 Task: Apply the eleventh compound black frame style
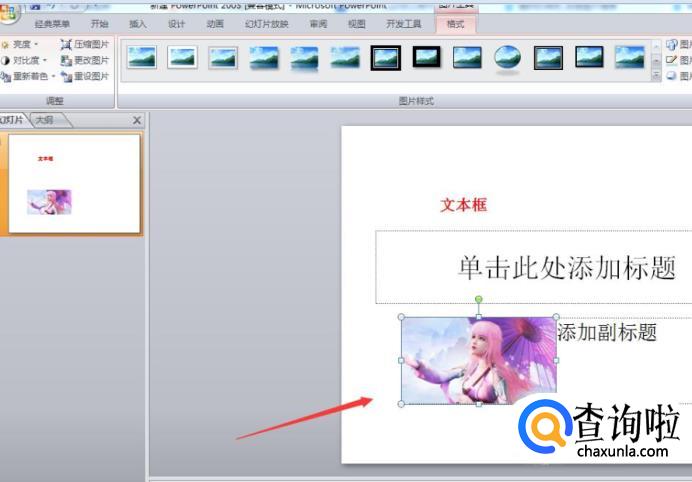tap(548, 58)
